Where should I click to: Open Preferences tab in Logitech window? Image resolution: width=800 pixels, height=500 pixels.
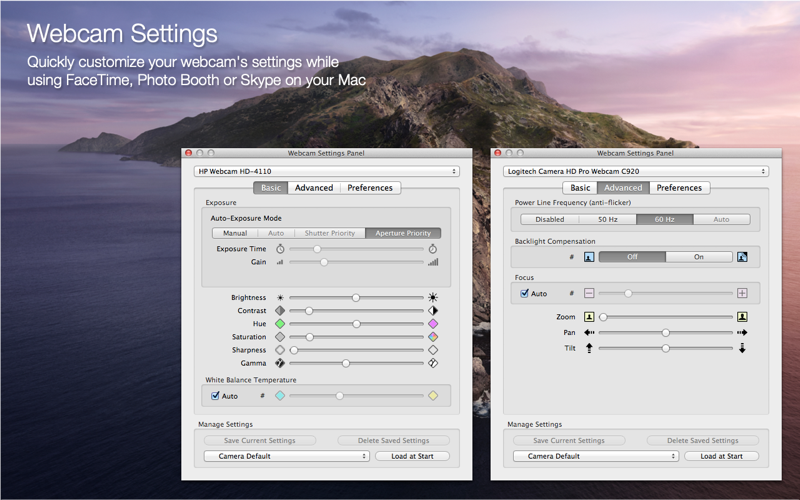coord(679,188)
